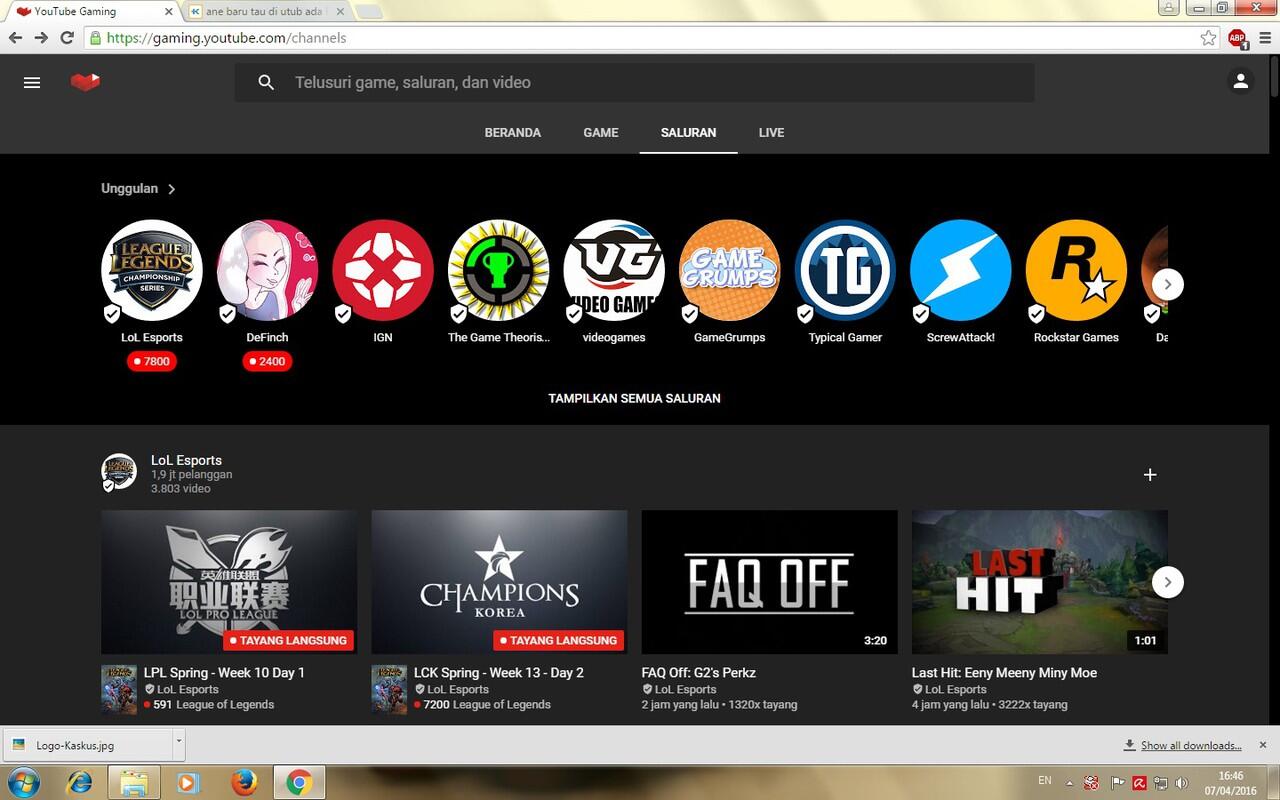Click the plus icon to add LoL Esports
The image size is (1280, 800).
point(1150,475)
